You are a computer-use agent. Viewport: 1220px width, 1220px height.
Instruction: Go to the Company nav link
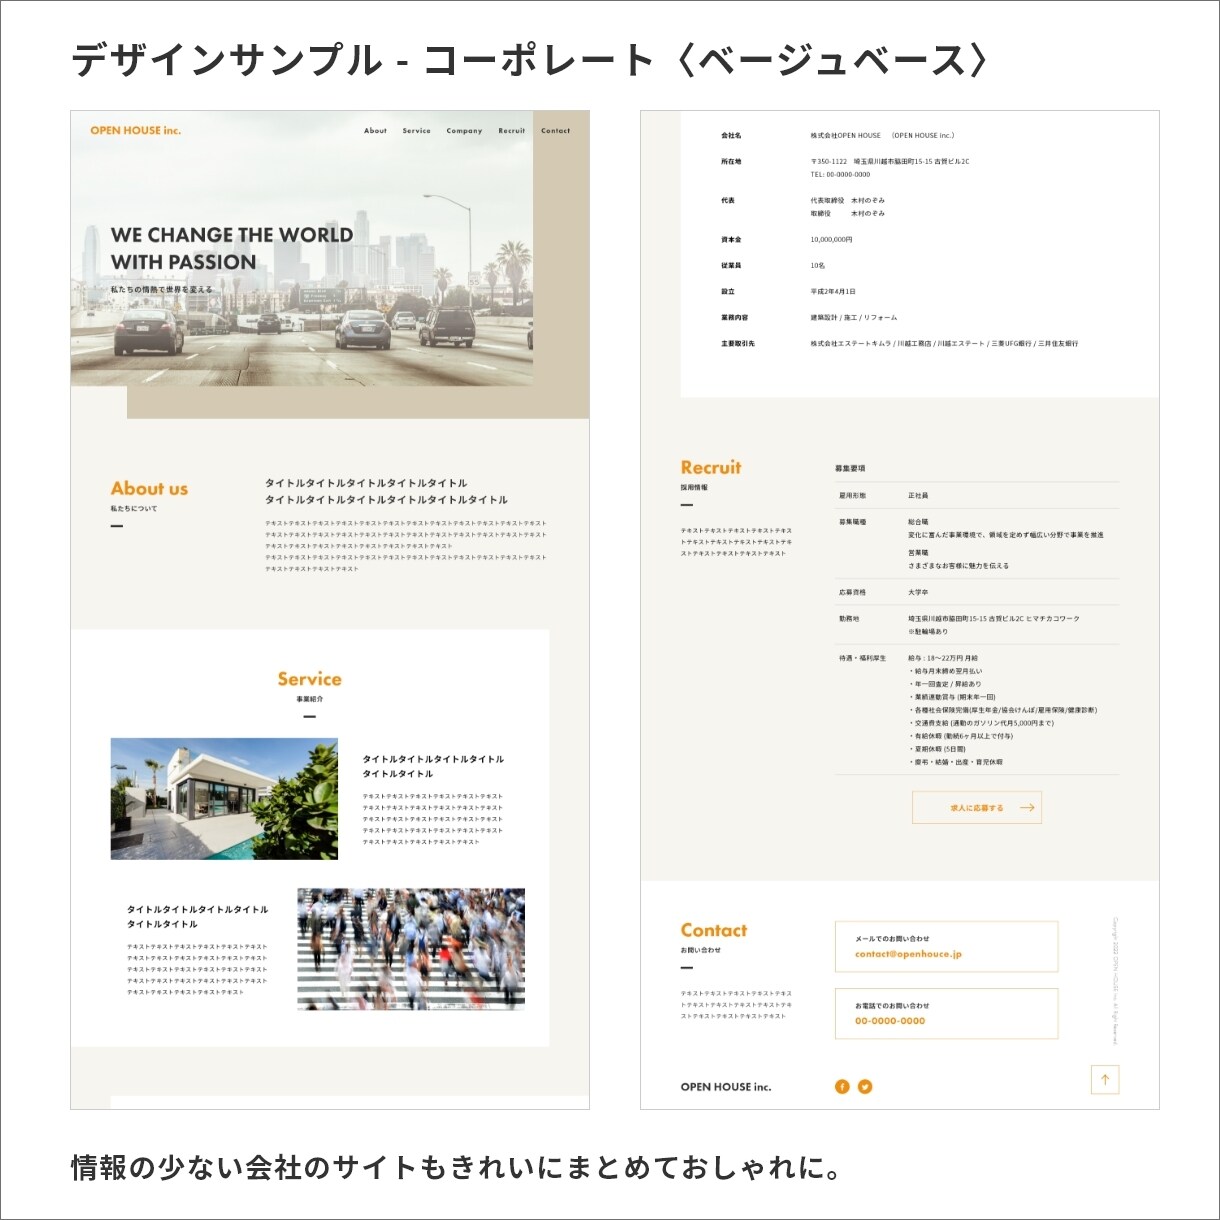(x=464, y=131)
